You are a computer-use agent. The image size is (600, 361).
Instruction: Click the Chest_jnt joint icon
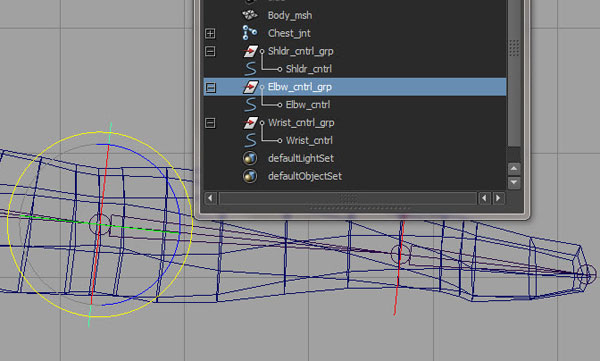coord(250,33)
